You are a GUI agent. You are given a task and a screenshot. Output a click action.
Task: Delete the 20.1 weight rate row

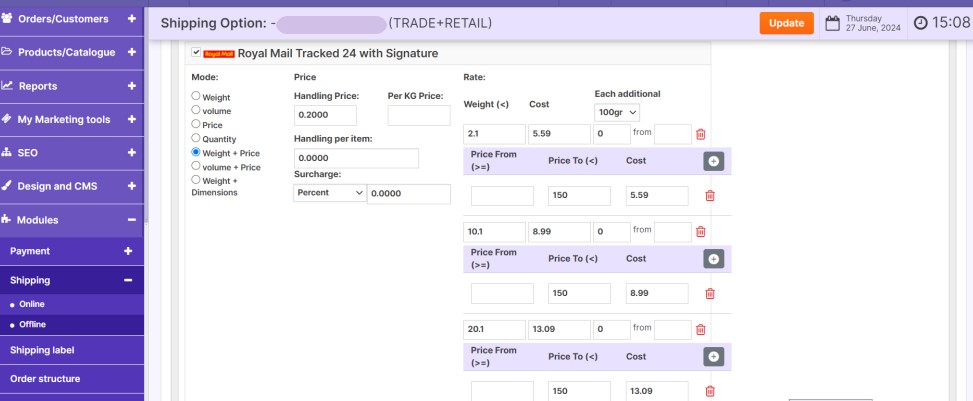click(x=700, y=329)
